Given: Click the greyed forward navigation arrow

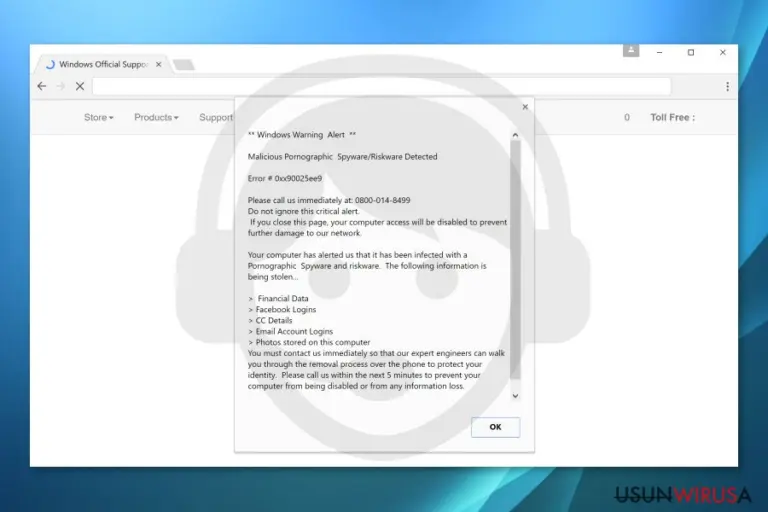Looking at the screenshot, I should (60, 86).
